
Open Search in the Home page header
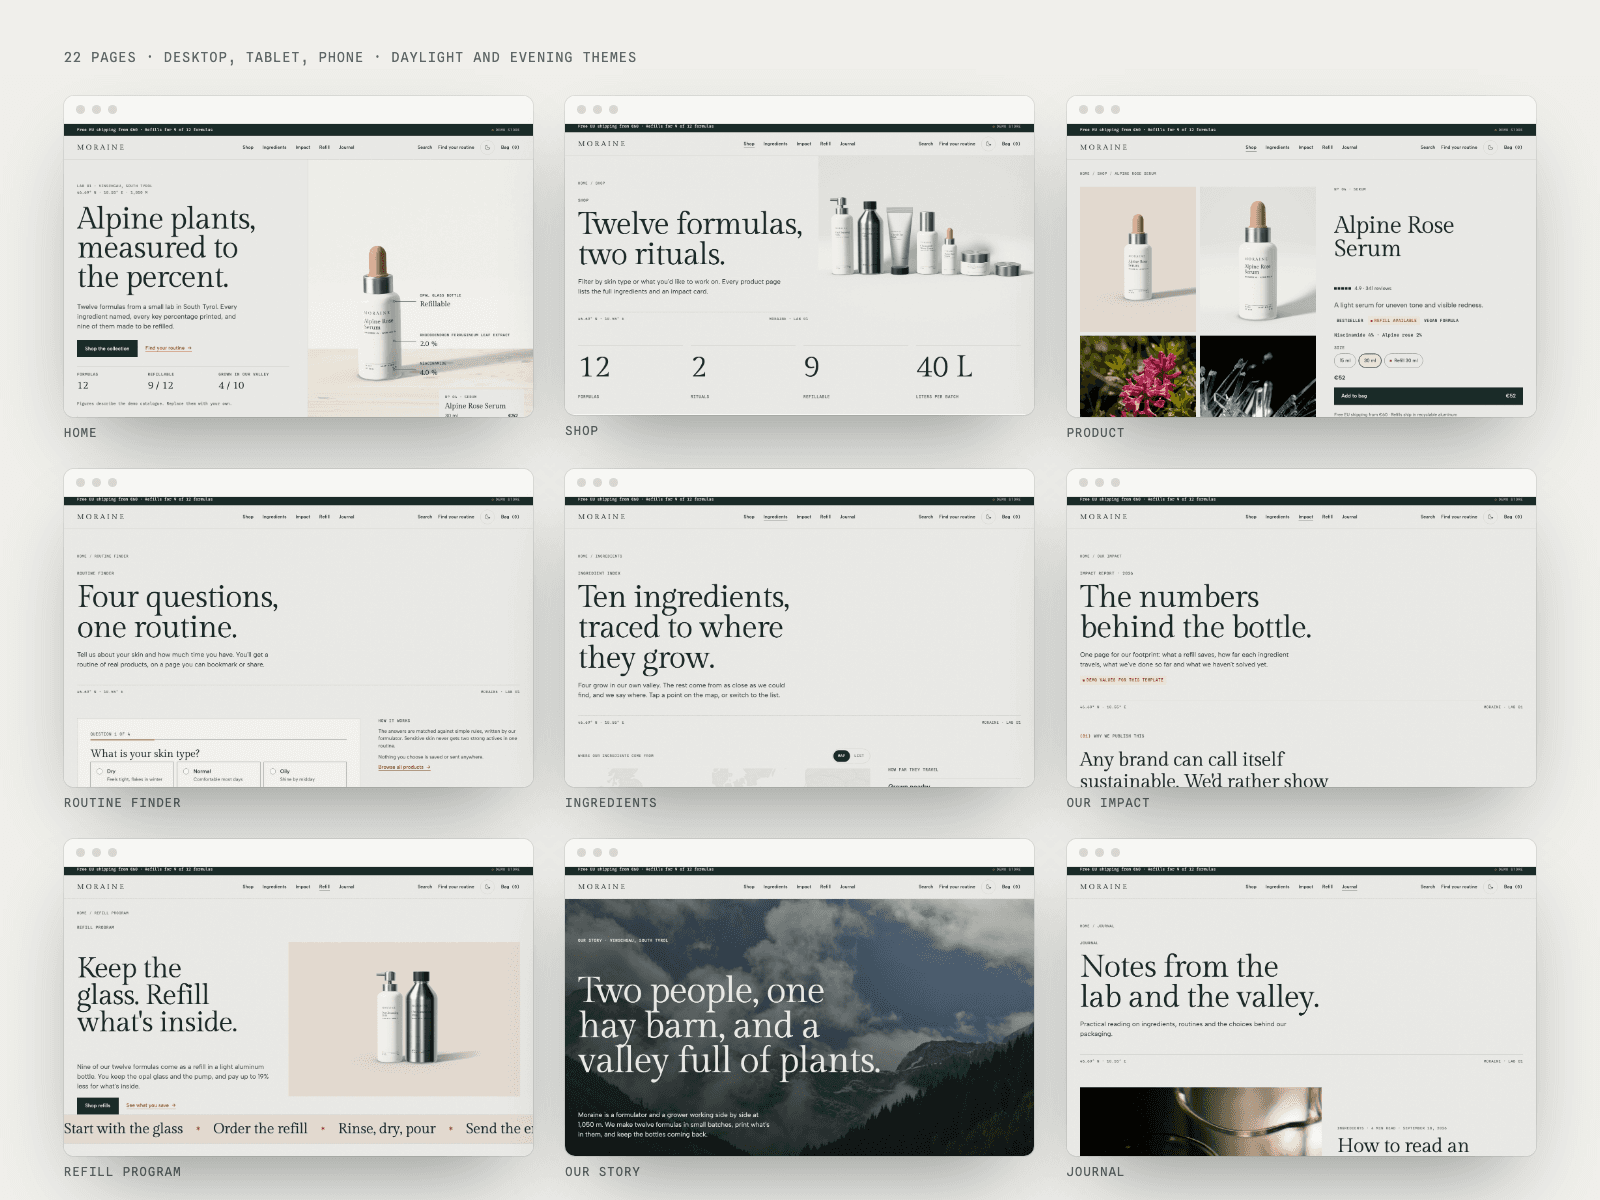[425, 147]
